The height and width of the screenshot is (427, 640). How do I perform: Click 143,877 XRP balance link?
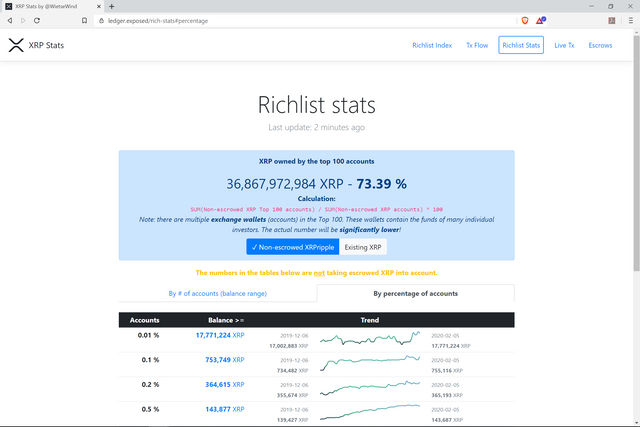[x=224, y=409]
